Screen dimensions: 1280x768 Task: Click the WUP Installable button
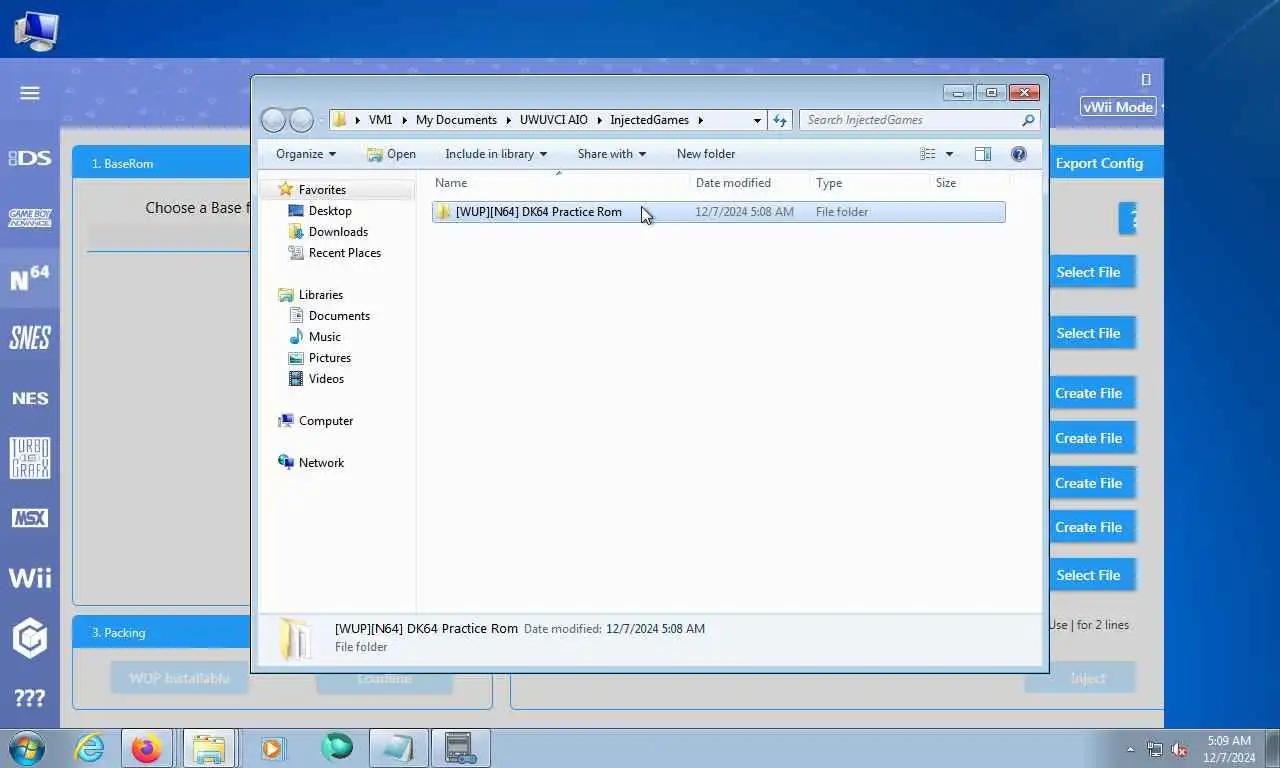180,678
